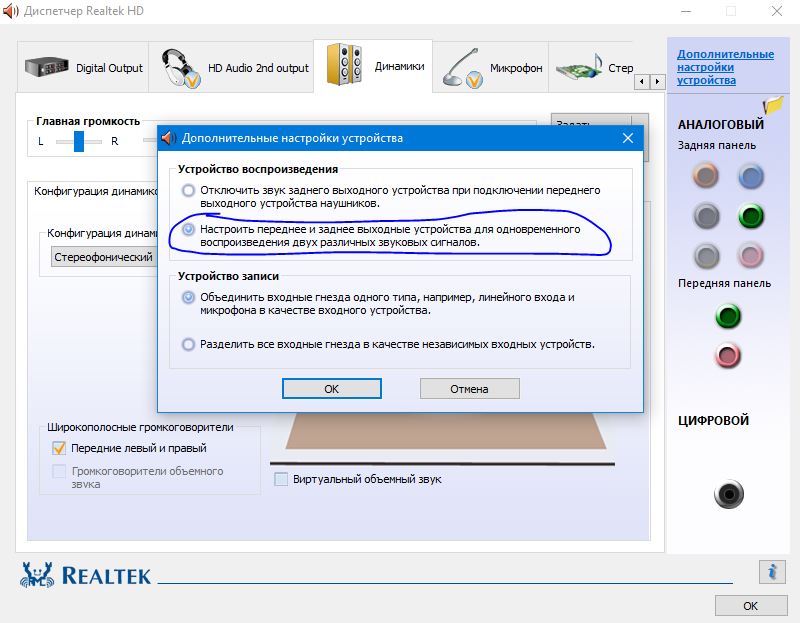Toggle 'Передние левый и правый' checkbox
Image resolution: width=800 pixels, height=623 pixels.
pyautogui.click(x=59, y=448)
